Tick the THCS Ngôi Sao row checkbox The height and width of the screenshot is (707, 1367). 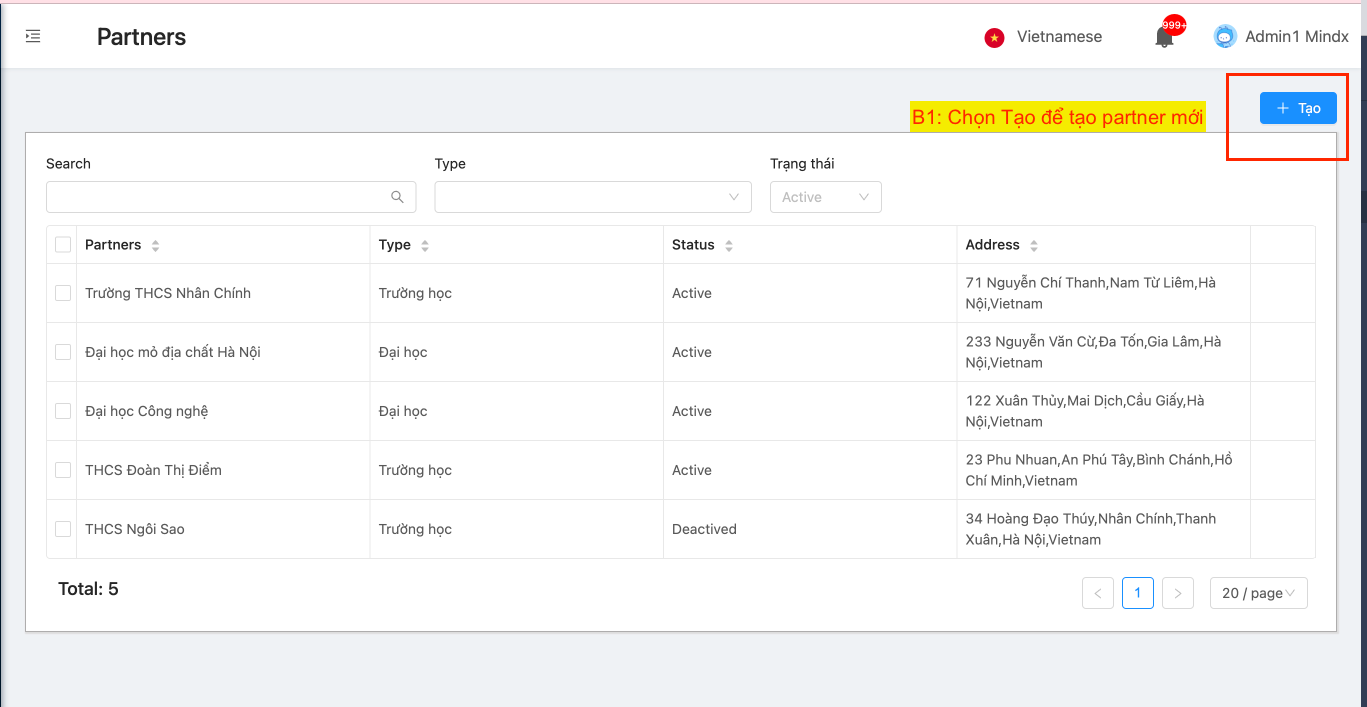pyautogui.click(x=63, y=529)
